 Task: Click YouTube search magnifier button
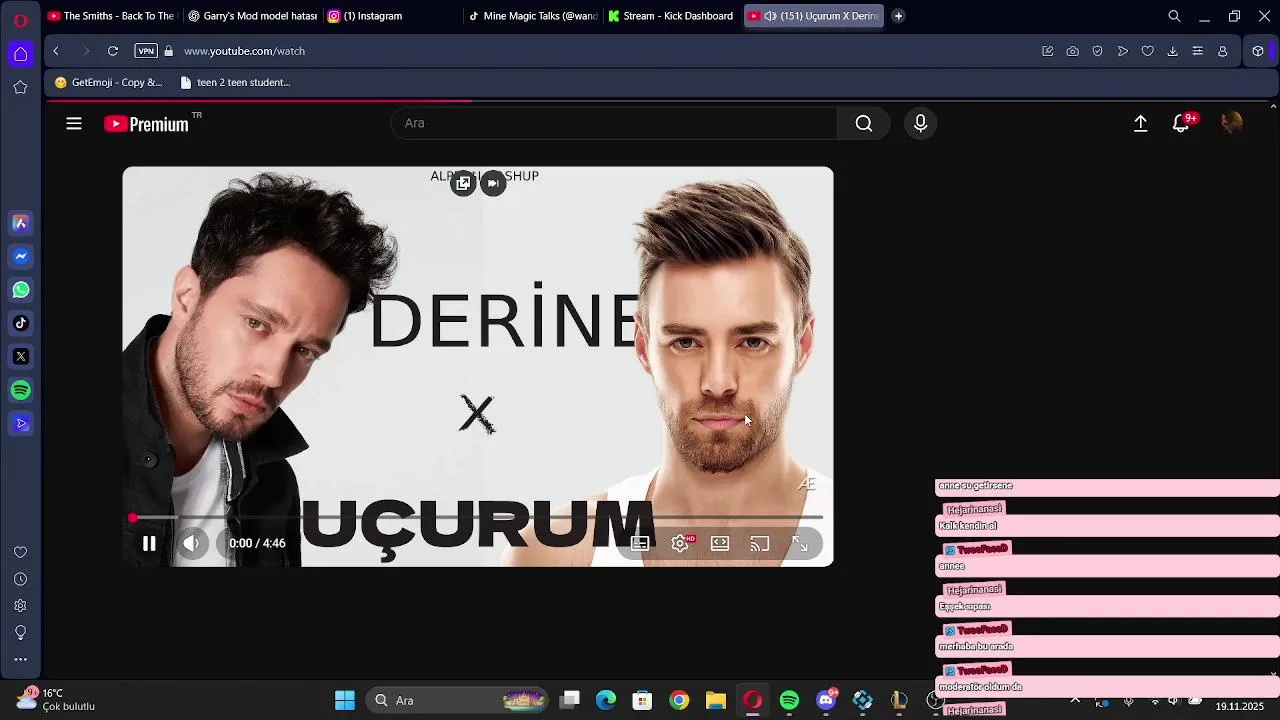point(864,123)
